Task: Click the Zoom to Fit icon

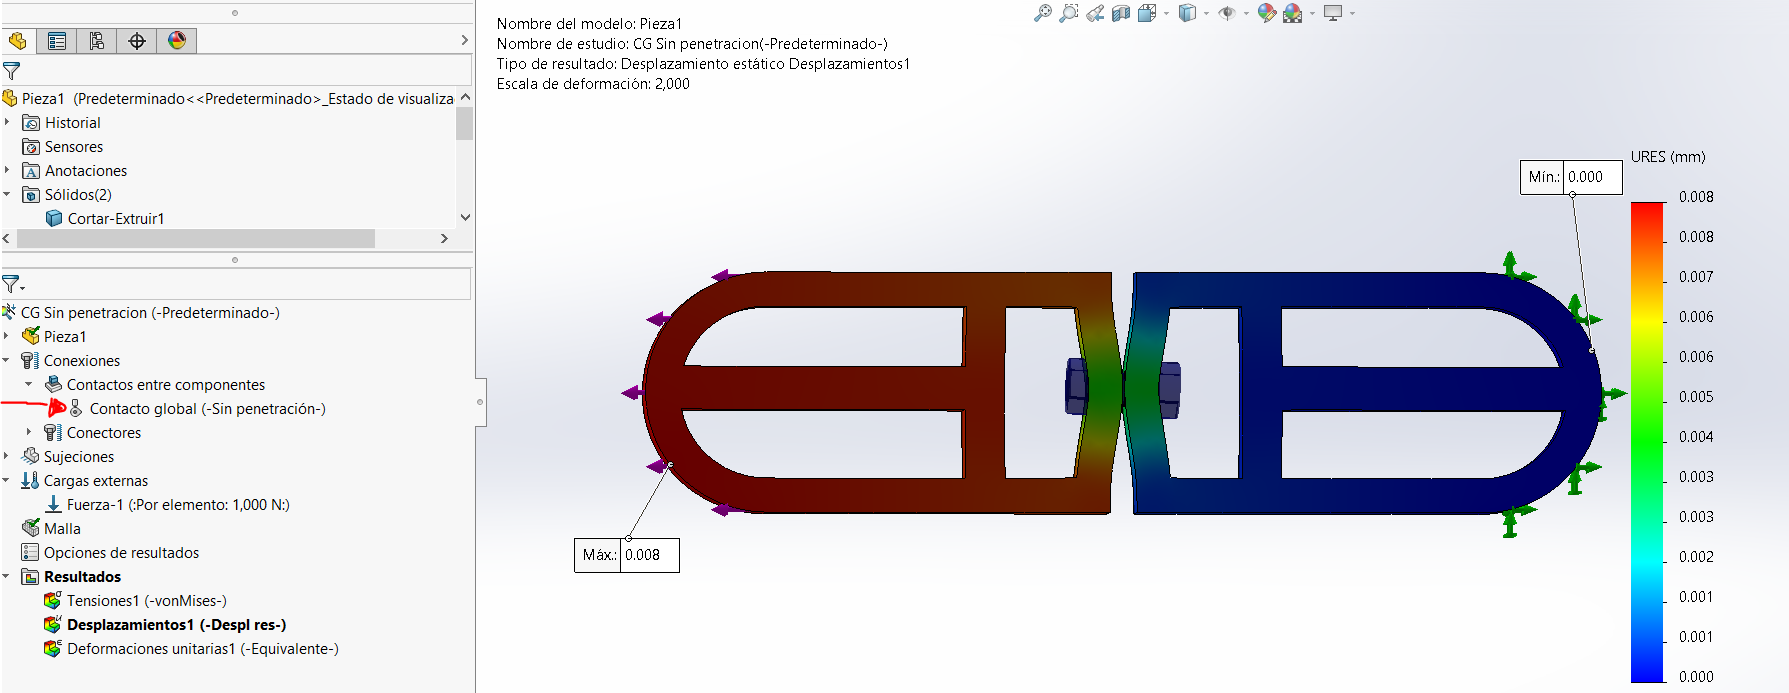Action: pyautogui.click(x=1043, y=13)
